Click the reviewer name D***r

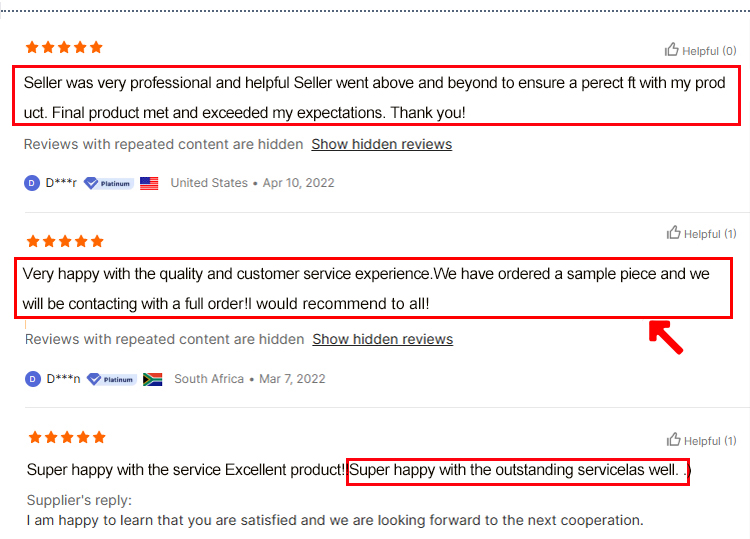(x=61, y=183)
